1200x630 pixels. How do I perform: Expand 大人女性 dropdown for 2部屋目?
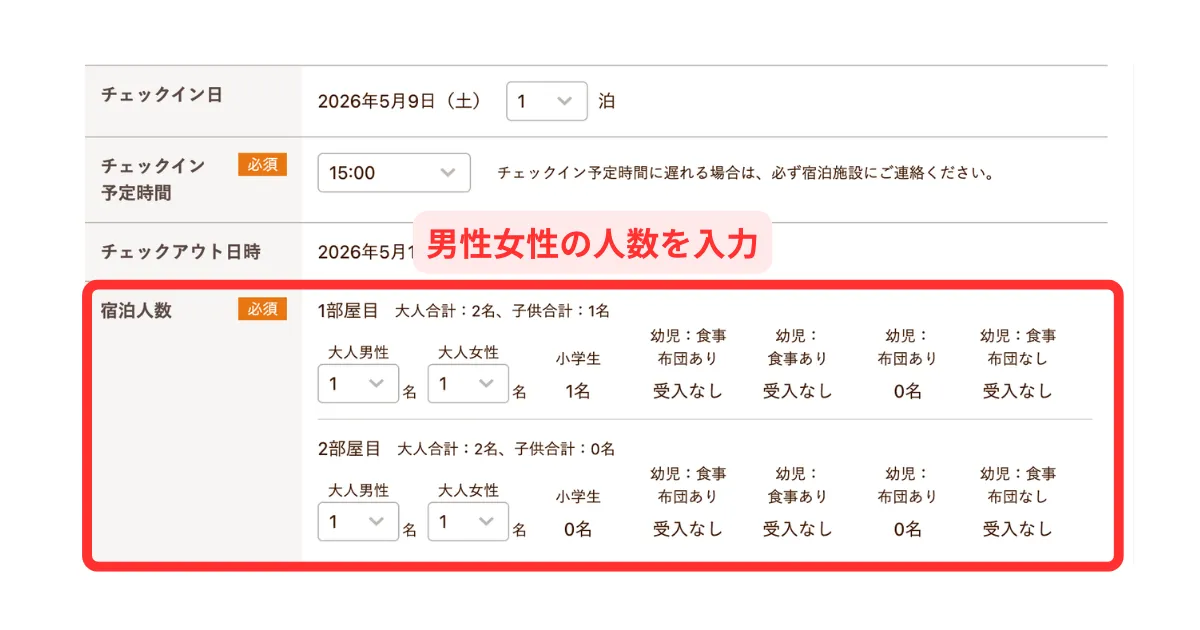coord(468,522)
